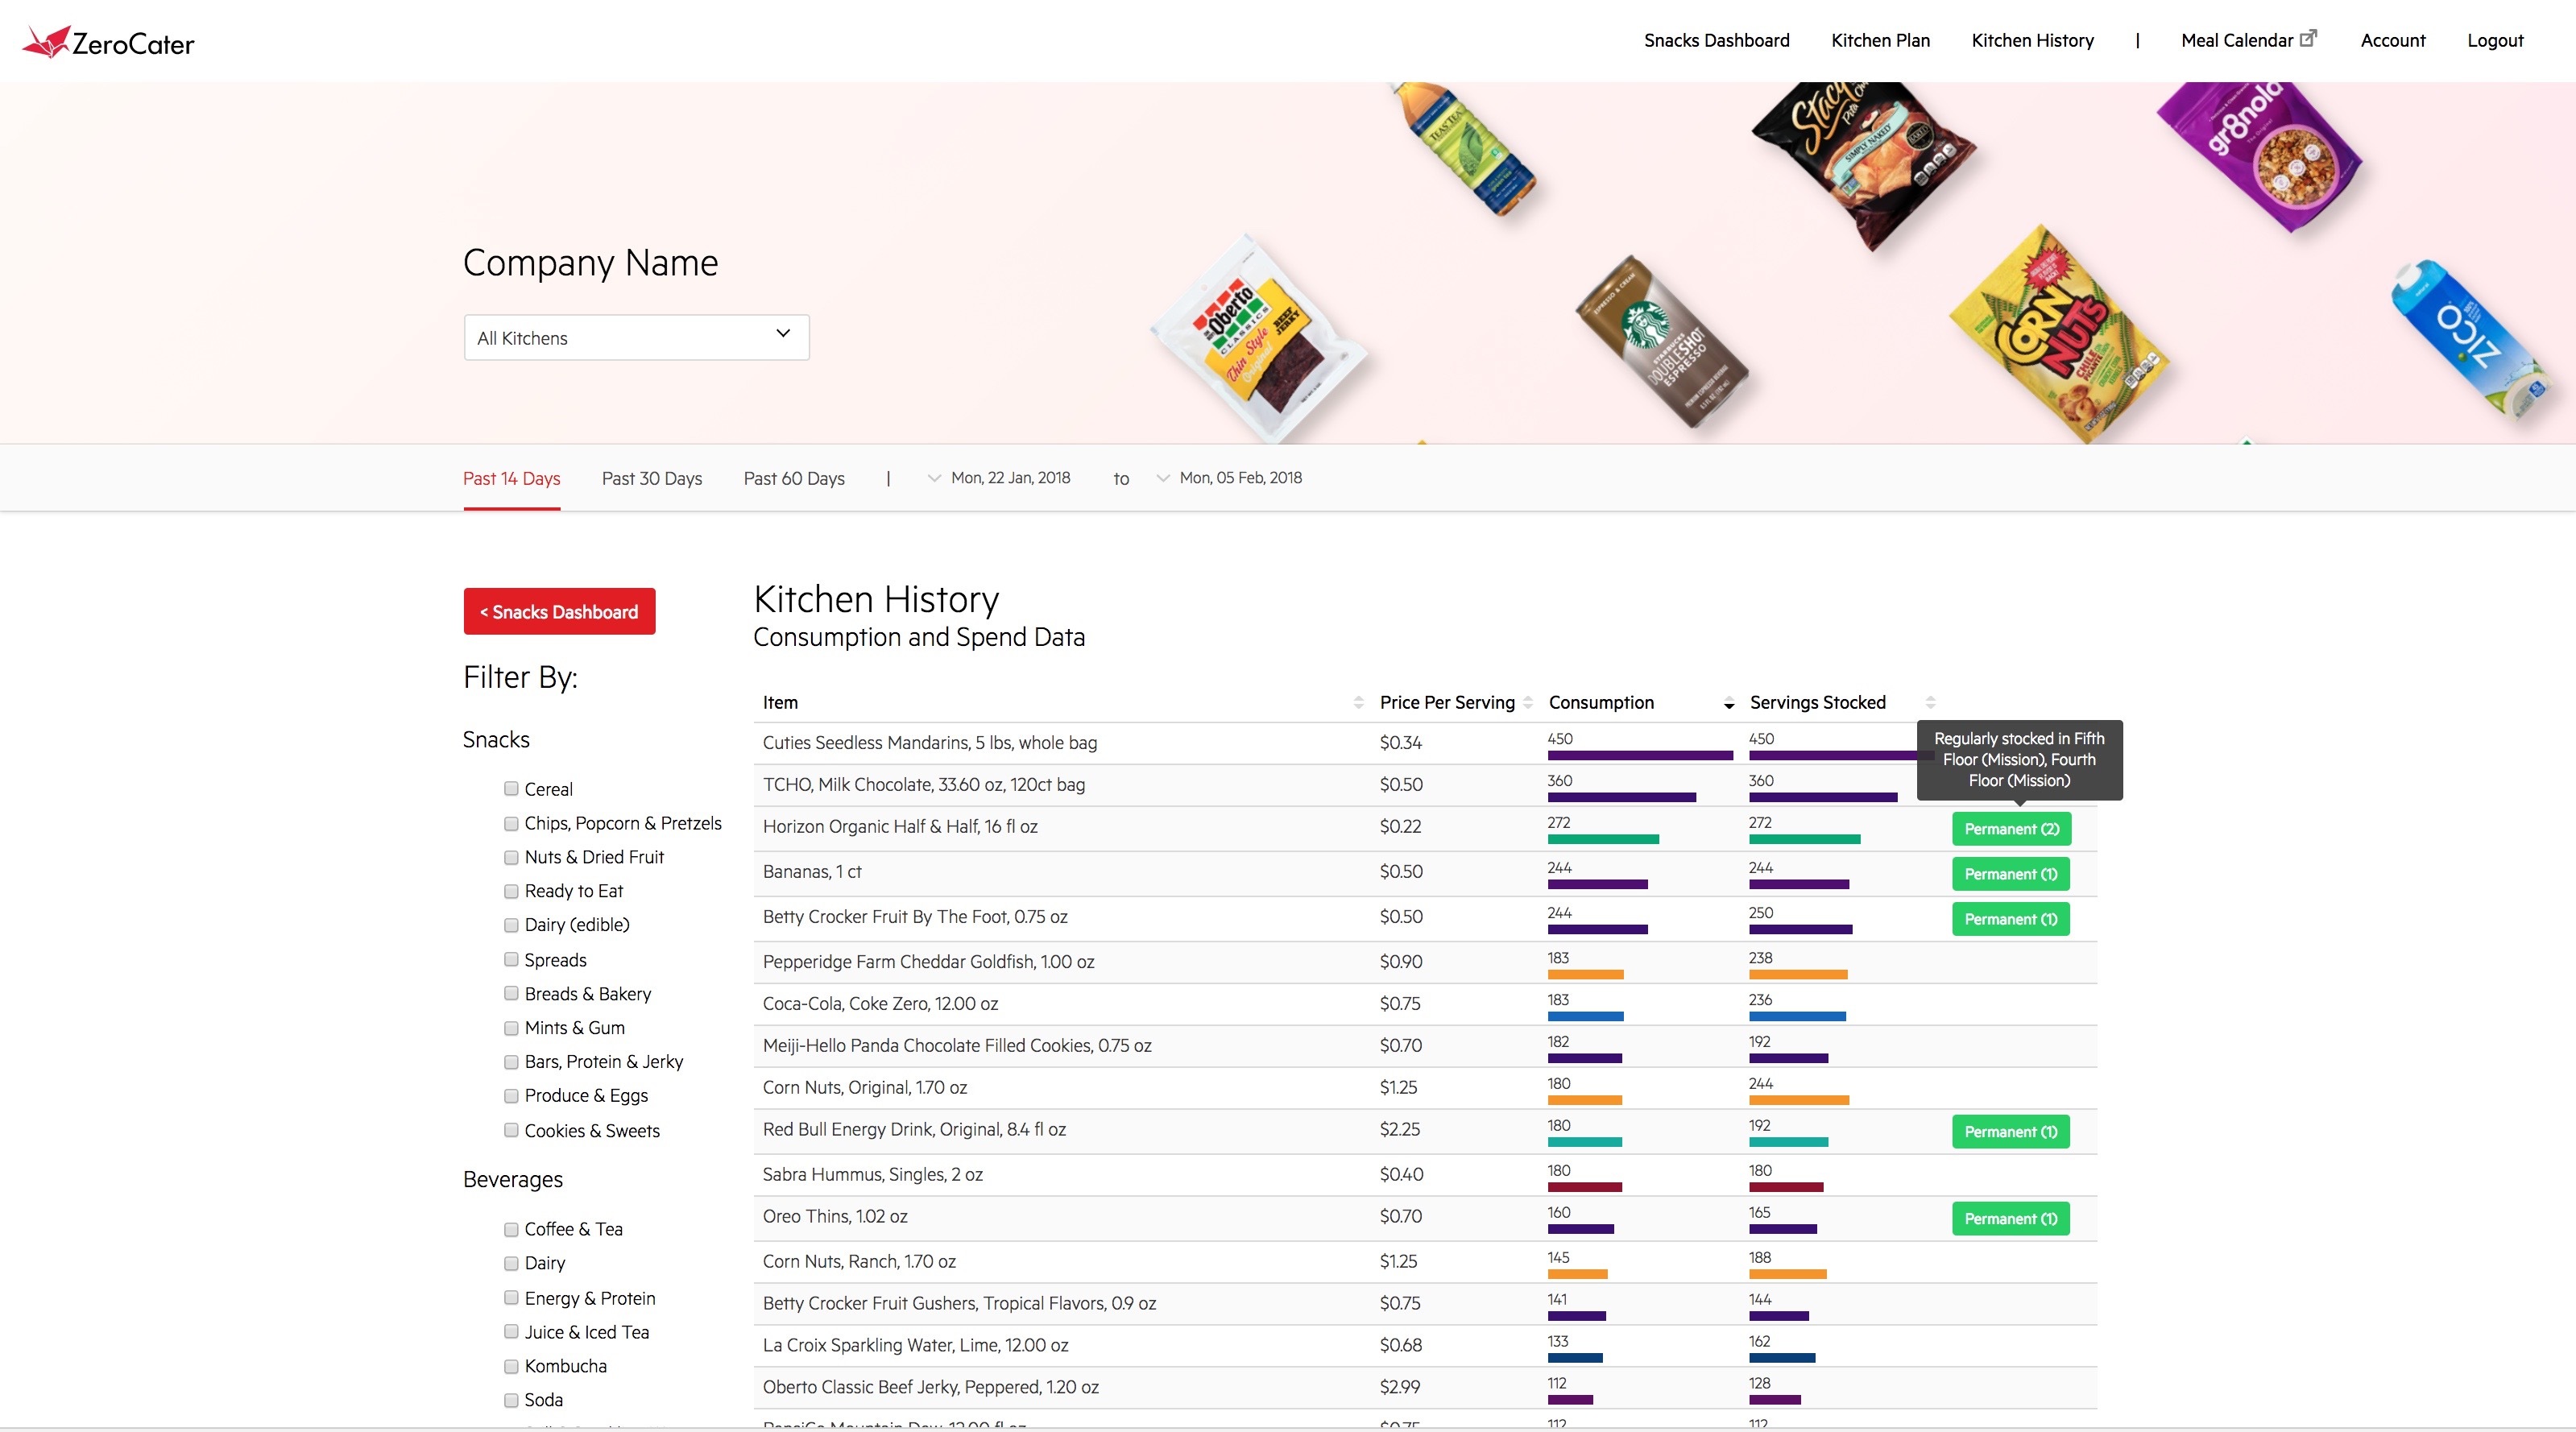Check Mints & Gum filter
The height and width of the screenshot is (1432, 2576).
point(511,1027)
